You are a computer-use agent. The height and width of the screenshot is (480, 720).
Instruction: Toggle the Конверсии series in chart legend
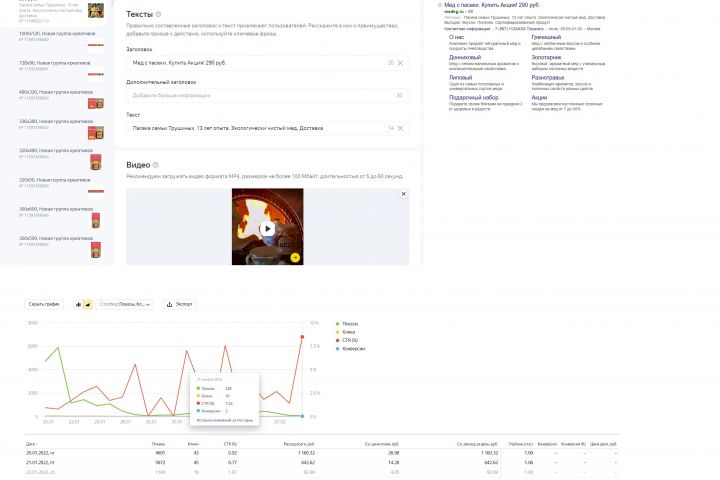pyautogui.click(x=350, y=349)
